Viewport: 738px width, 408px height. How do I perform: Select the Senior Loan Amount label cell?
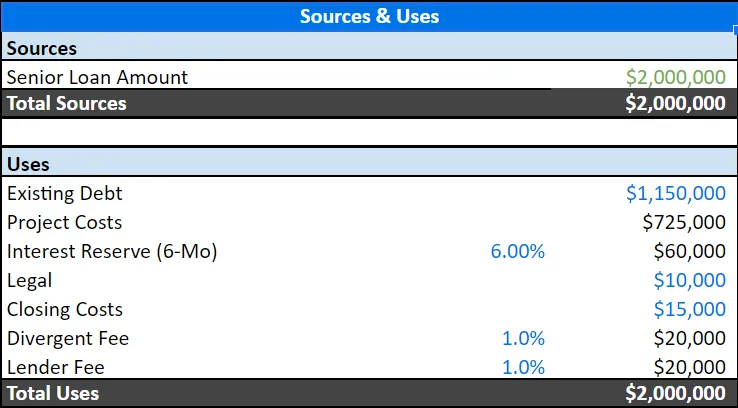coord(97,76)
